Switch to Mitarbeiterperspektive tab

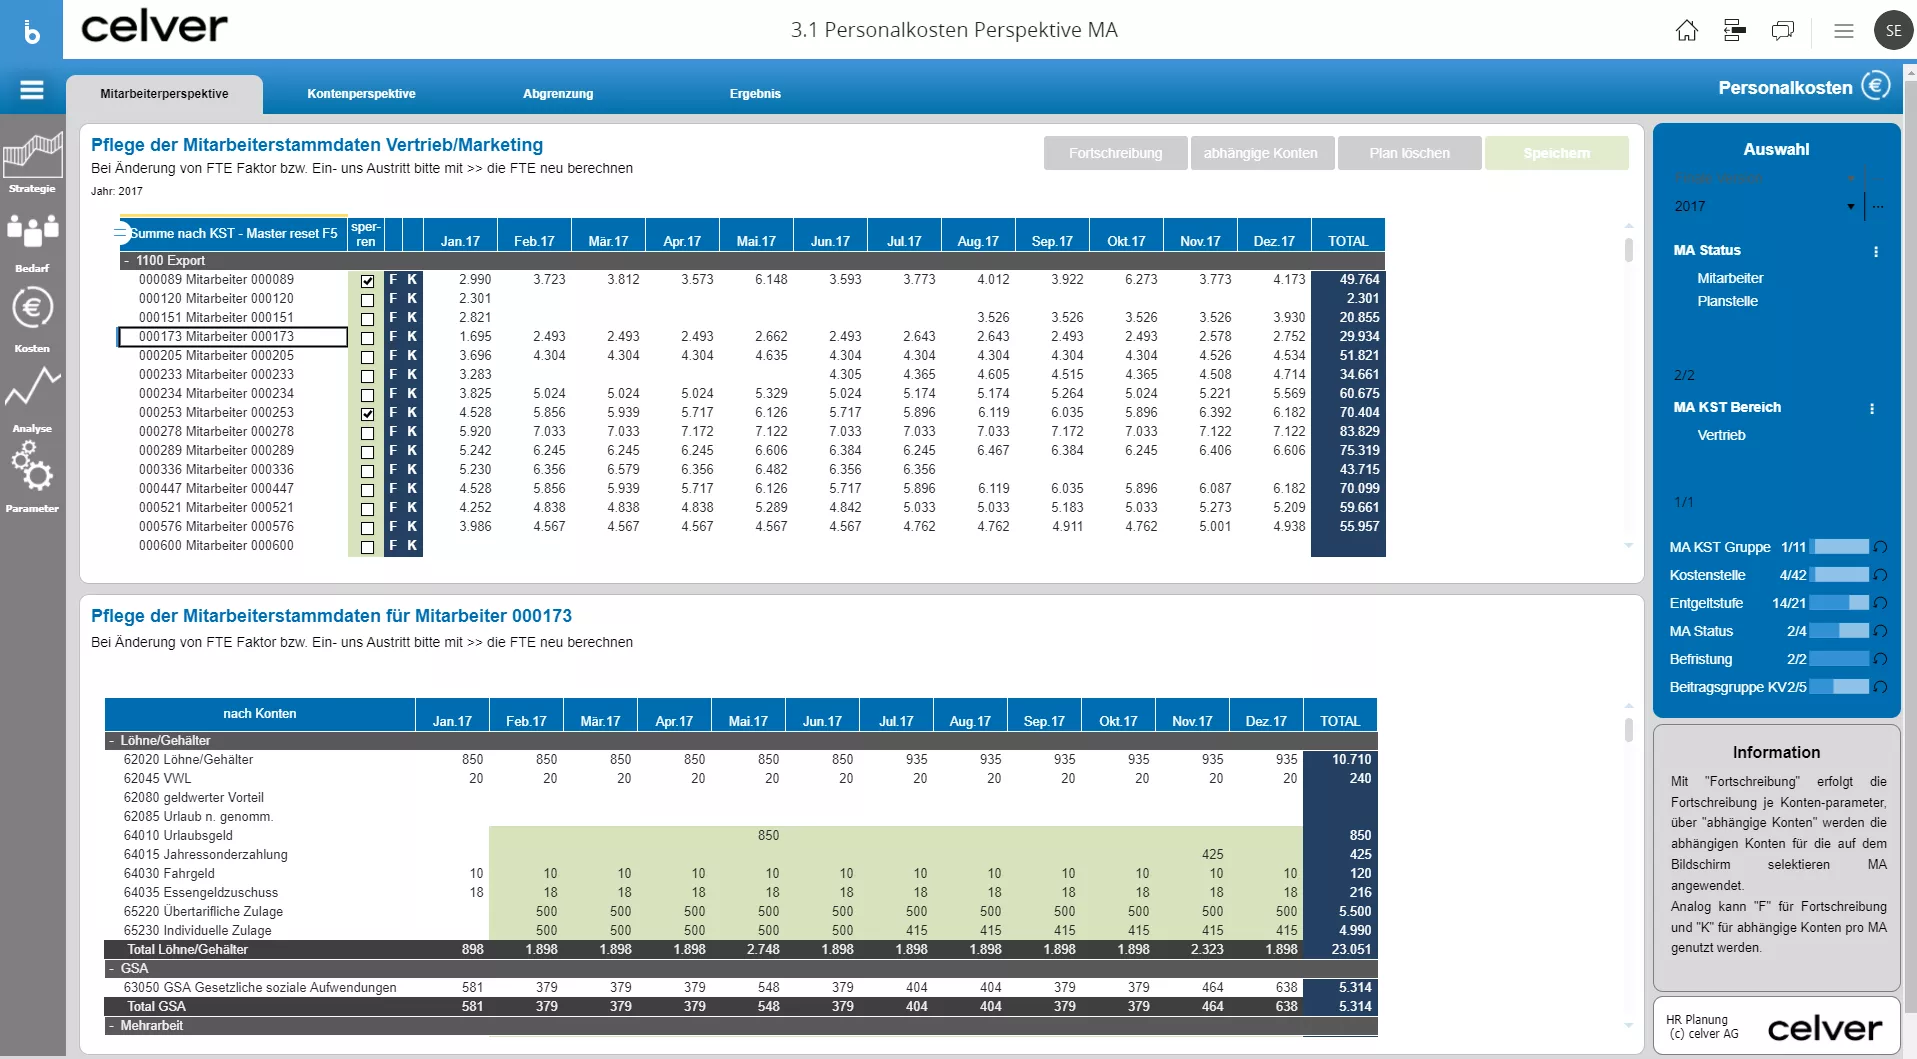pos(164,94)
